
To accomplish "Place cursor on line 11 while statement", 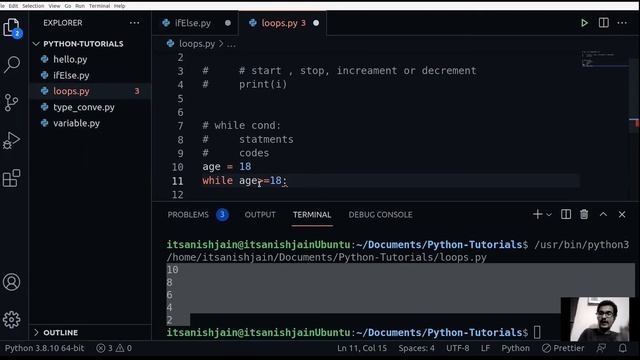I will point(244,180).
